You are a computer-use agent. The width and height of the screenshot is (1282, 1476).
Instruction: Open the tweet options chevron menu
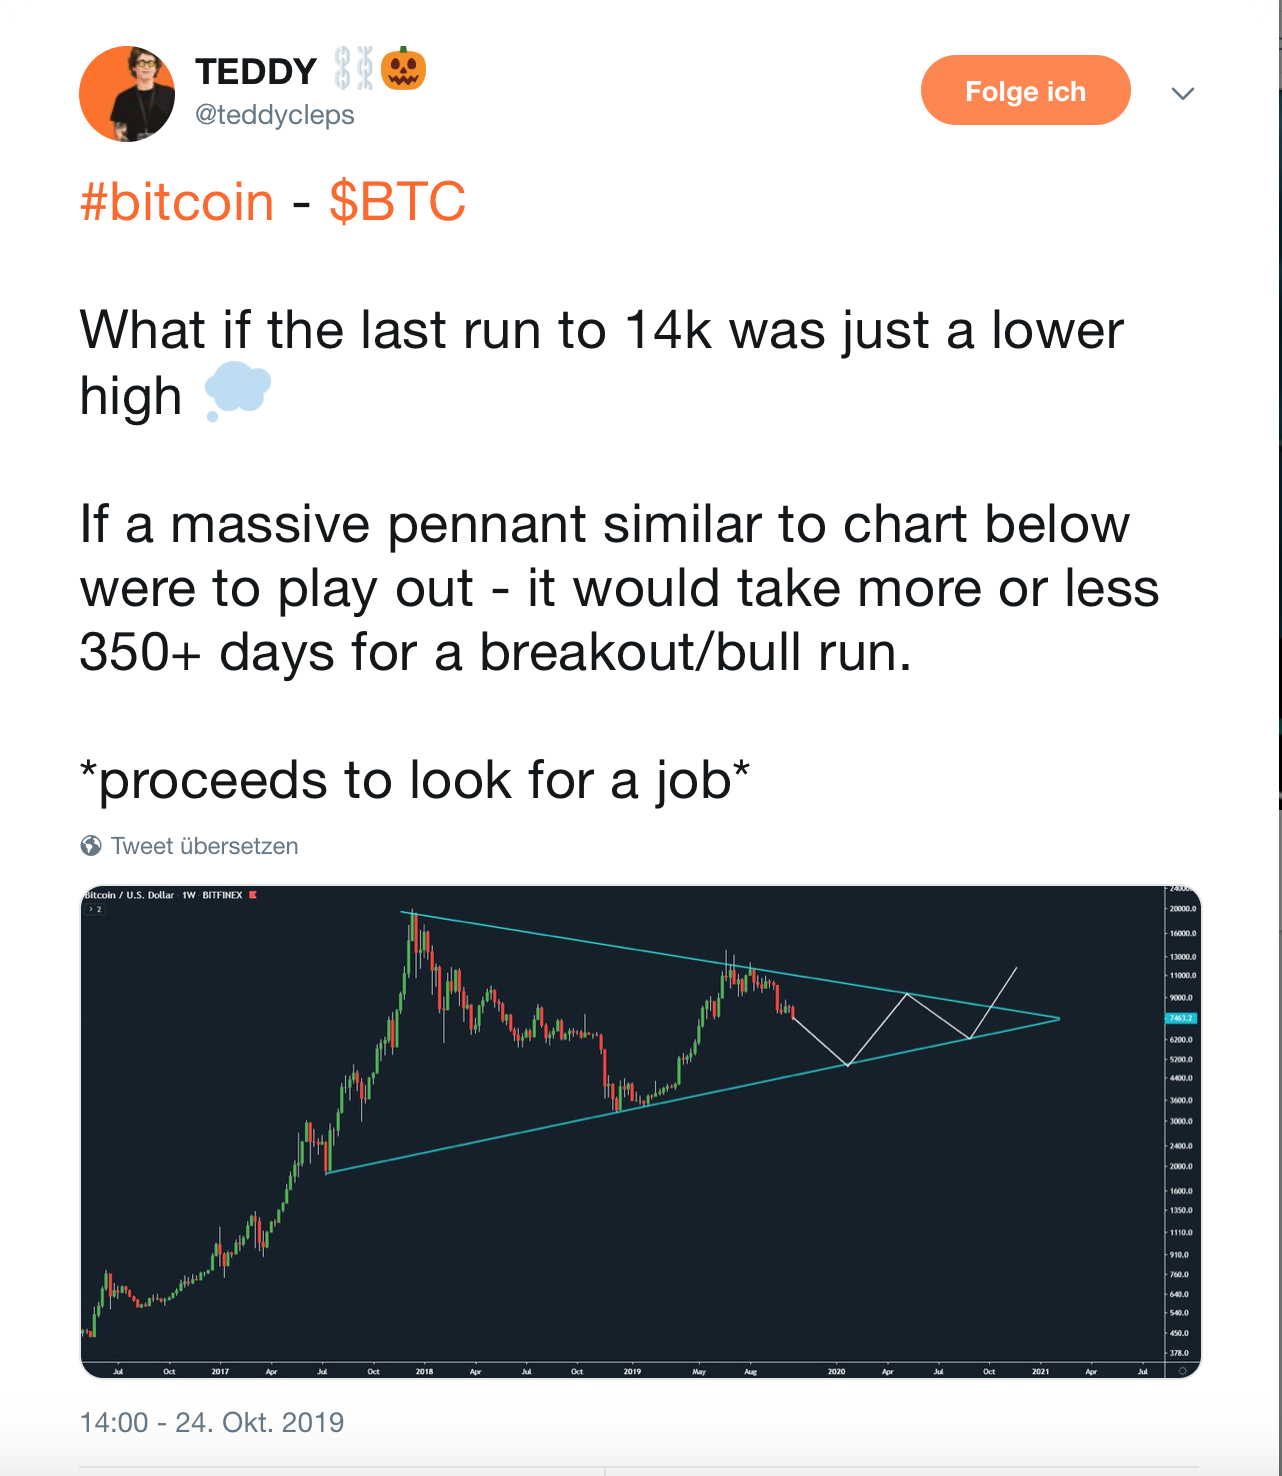pyautogui.click(x=1183, y=93)
